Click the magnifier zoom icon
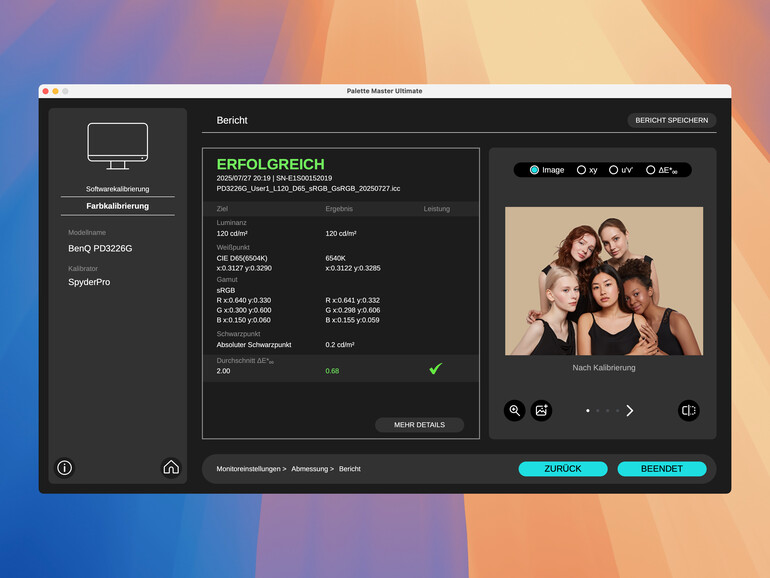The image size is (770, 578). tap(514, 411)
